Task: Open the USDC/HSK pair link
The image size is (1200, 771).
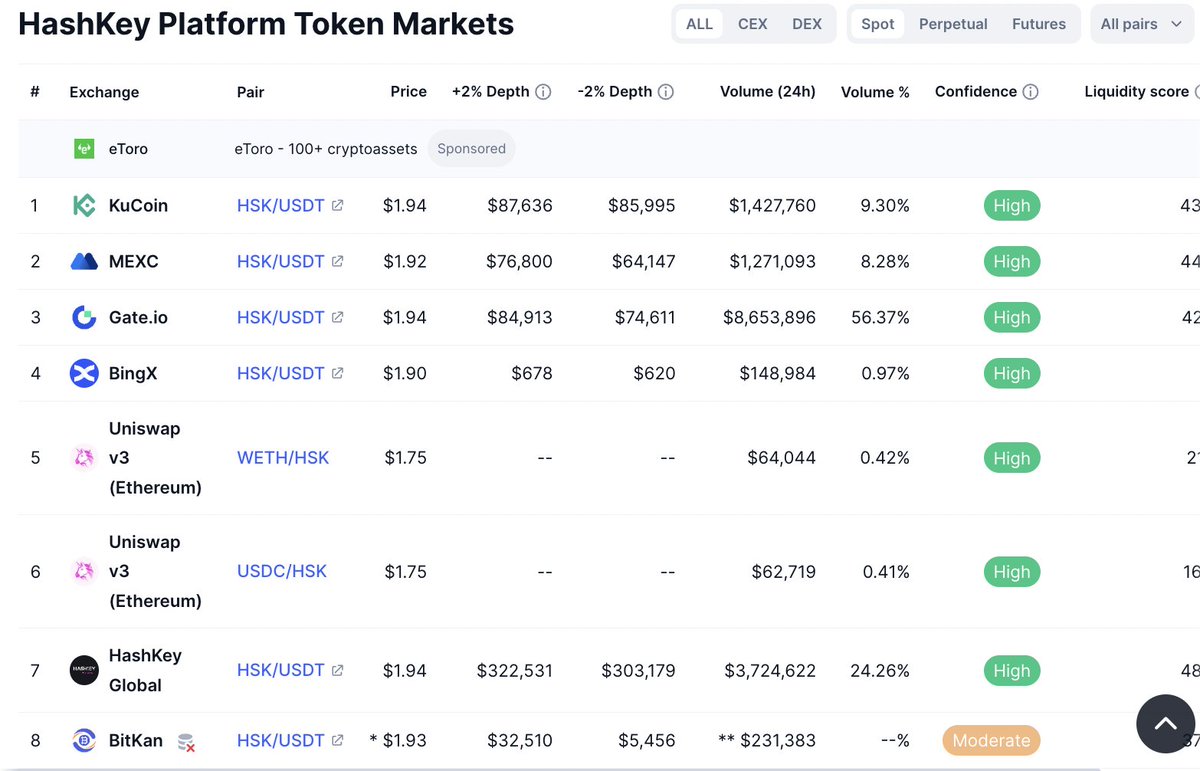Action: click(x=282, y=571)
